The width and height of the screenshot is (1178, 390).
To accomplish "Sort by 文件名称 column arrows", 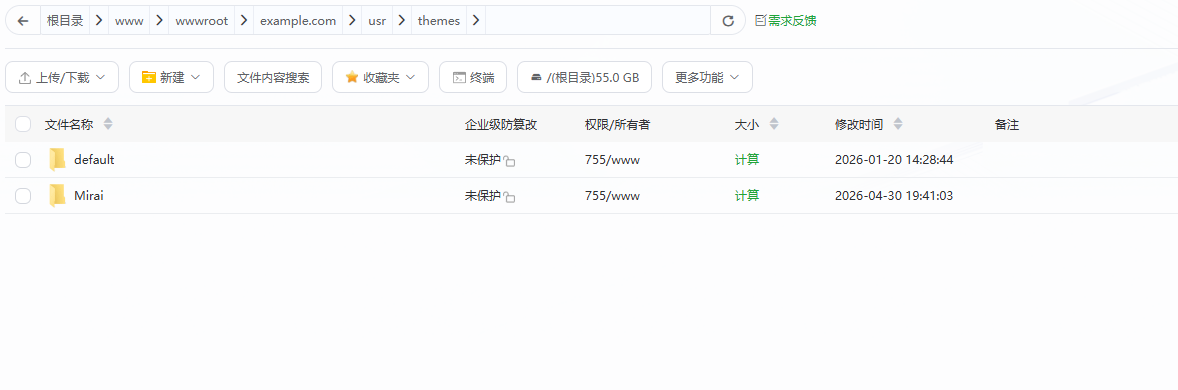I will (x=107, y=124).
